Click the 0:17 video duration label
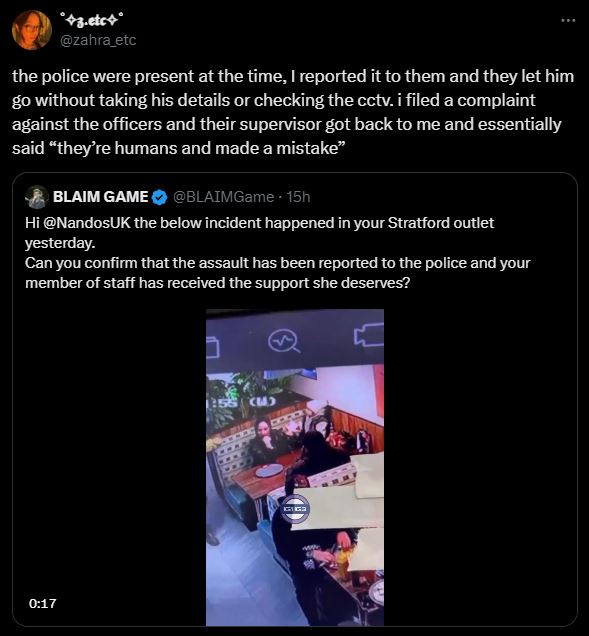Viewport: 589px width, 636px height. click(43, 604)
